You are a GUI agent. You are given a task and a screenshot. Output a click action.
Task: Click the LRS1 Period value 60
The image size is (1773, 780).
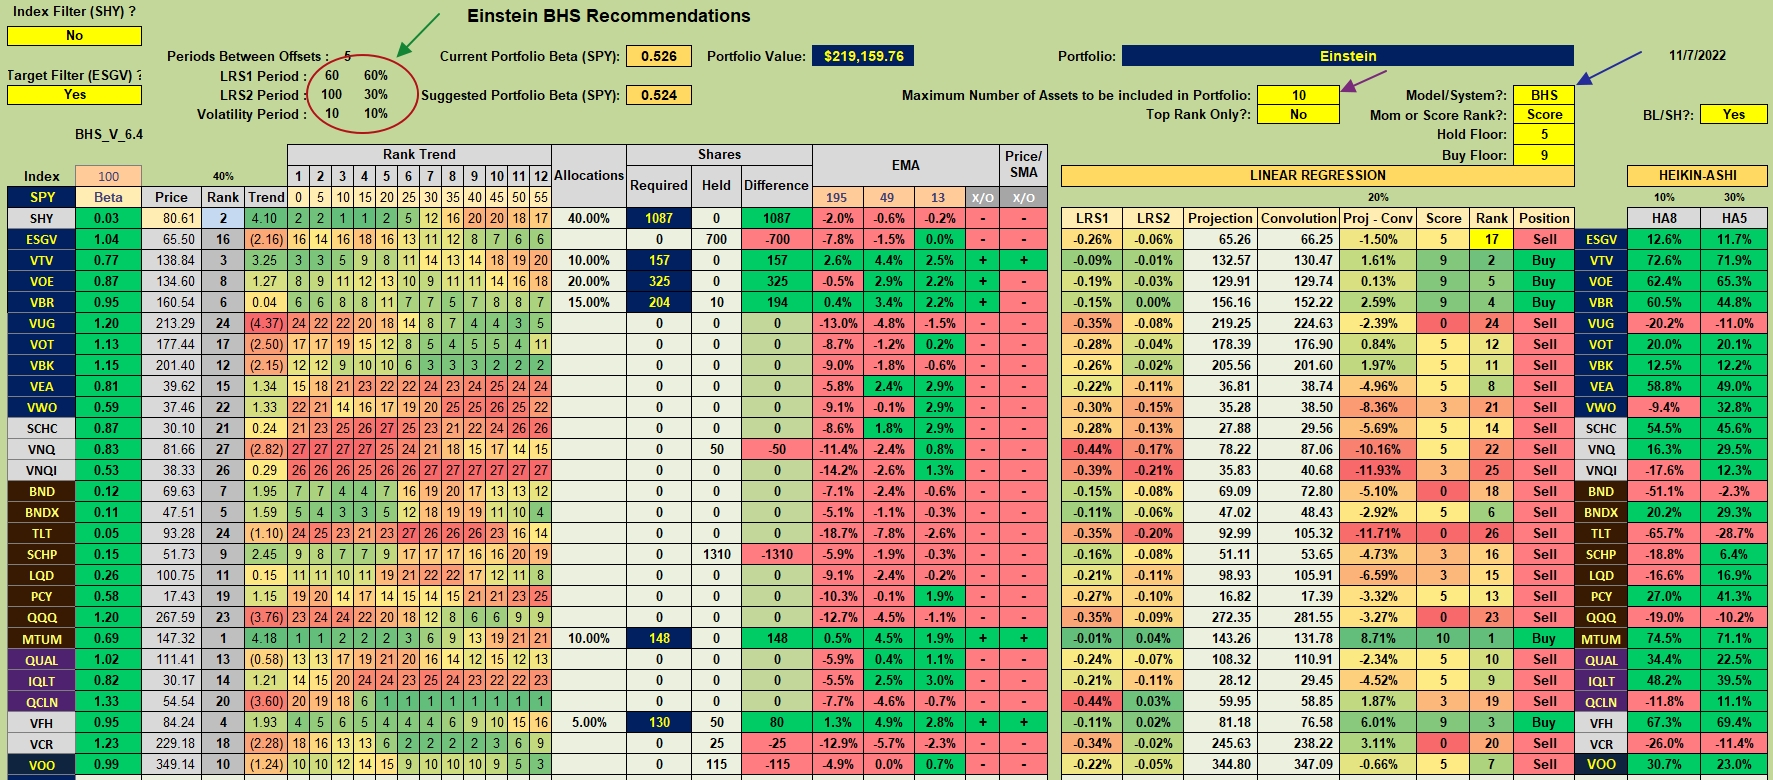coord(332,75)
